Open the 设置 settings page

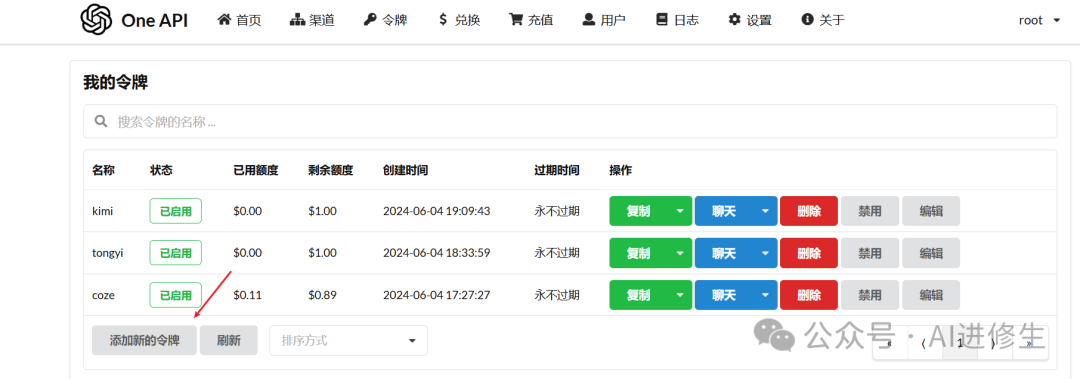click(x=750, y=20)
